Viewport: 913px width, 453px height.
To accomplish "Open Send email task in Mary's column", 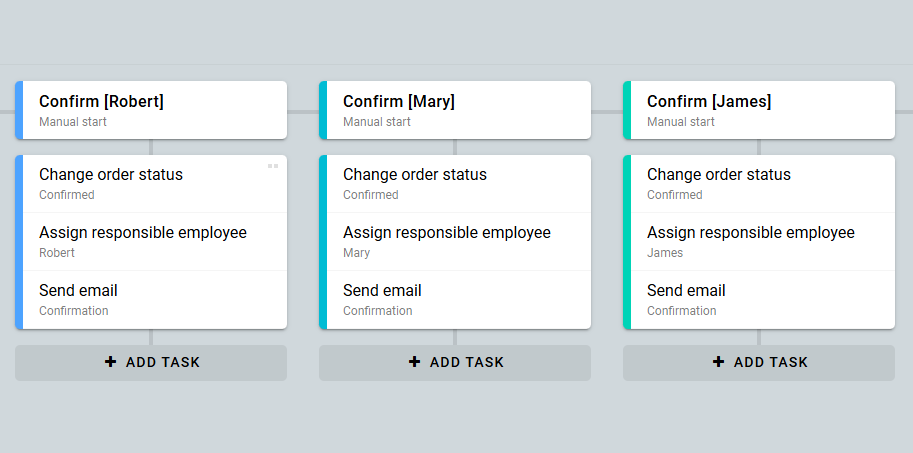I will (458, 299).
